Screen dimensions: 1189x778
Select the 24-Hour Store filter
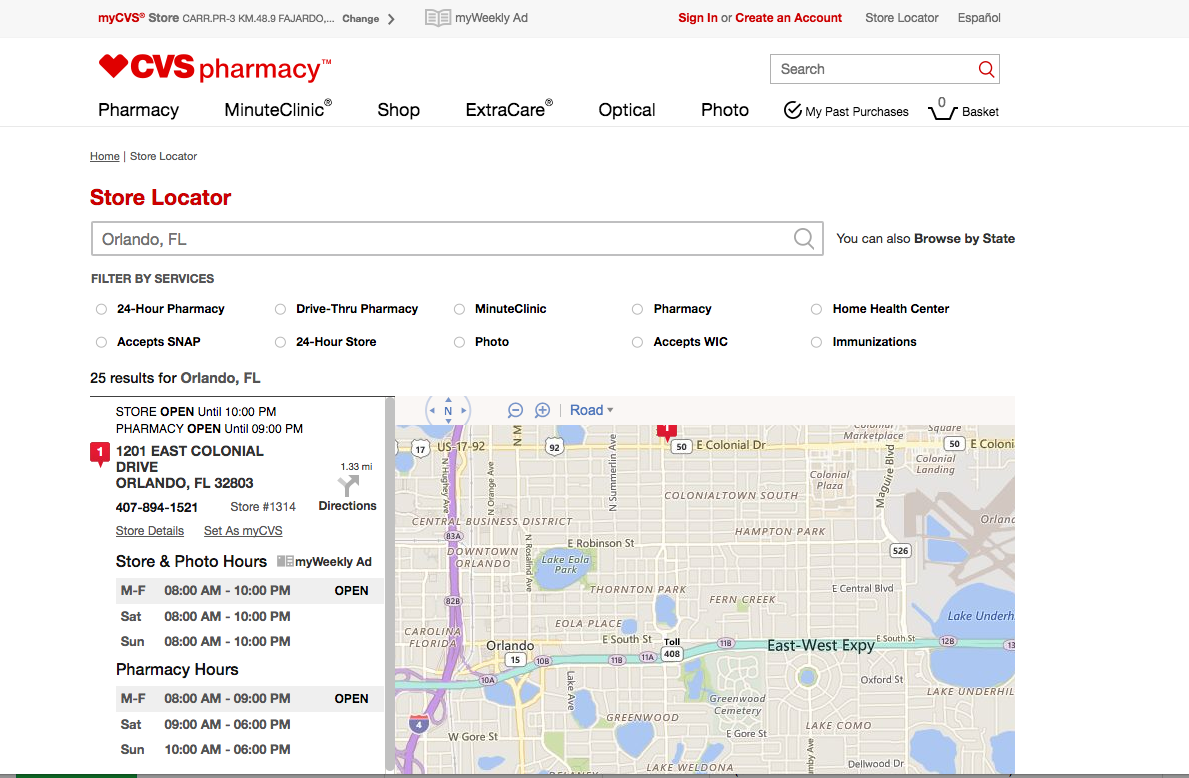coord(280,342)
